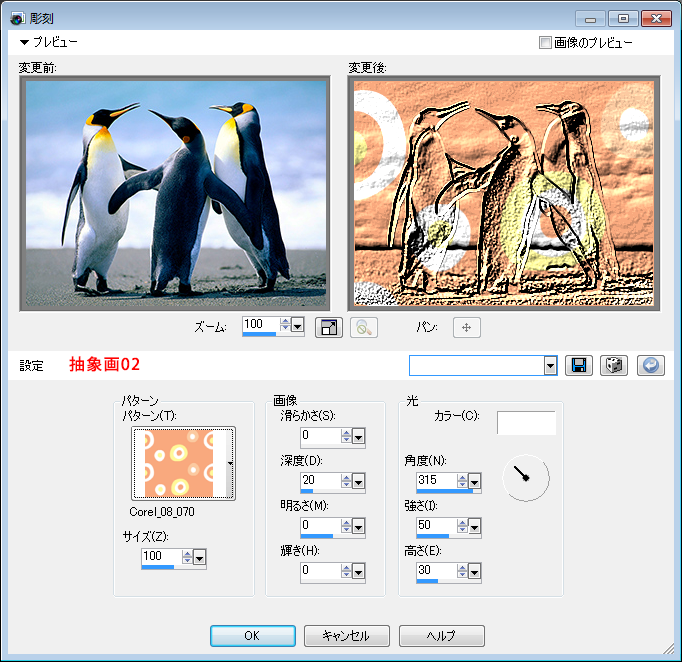Screen dimensions: 682x662
Task: Click the pan navigation icon
Action: click(x=466, y=327)
